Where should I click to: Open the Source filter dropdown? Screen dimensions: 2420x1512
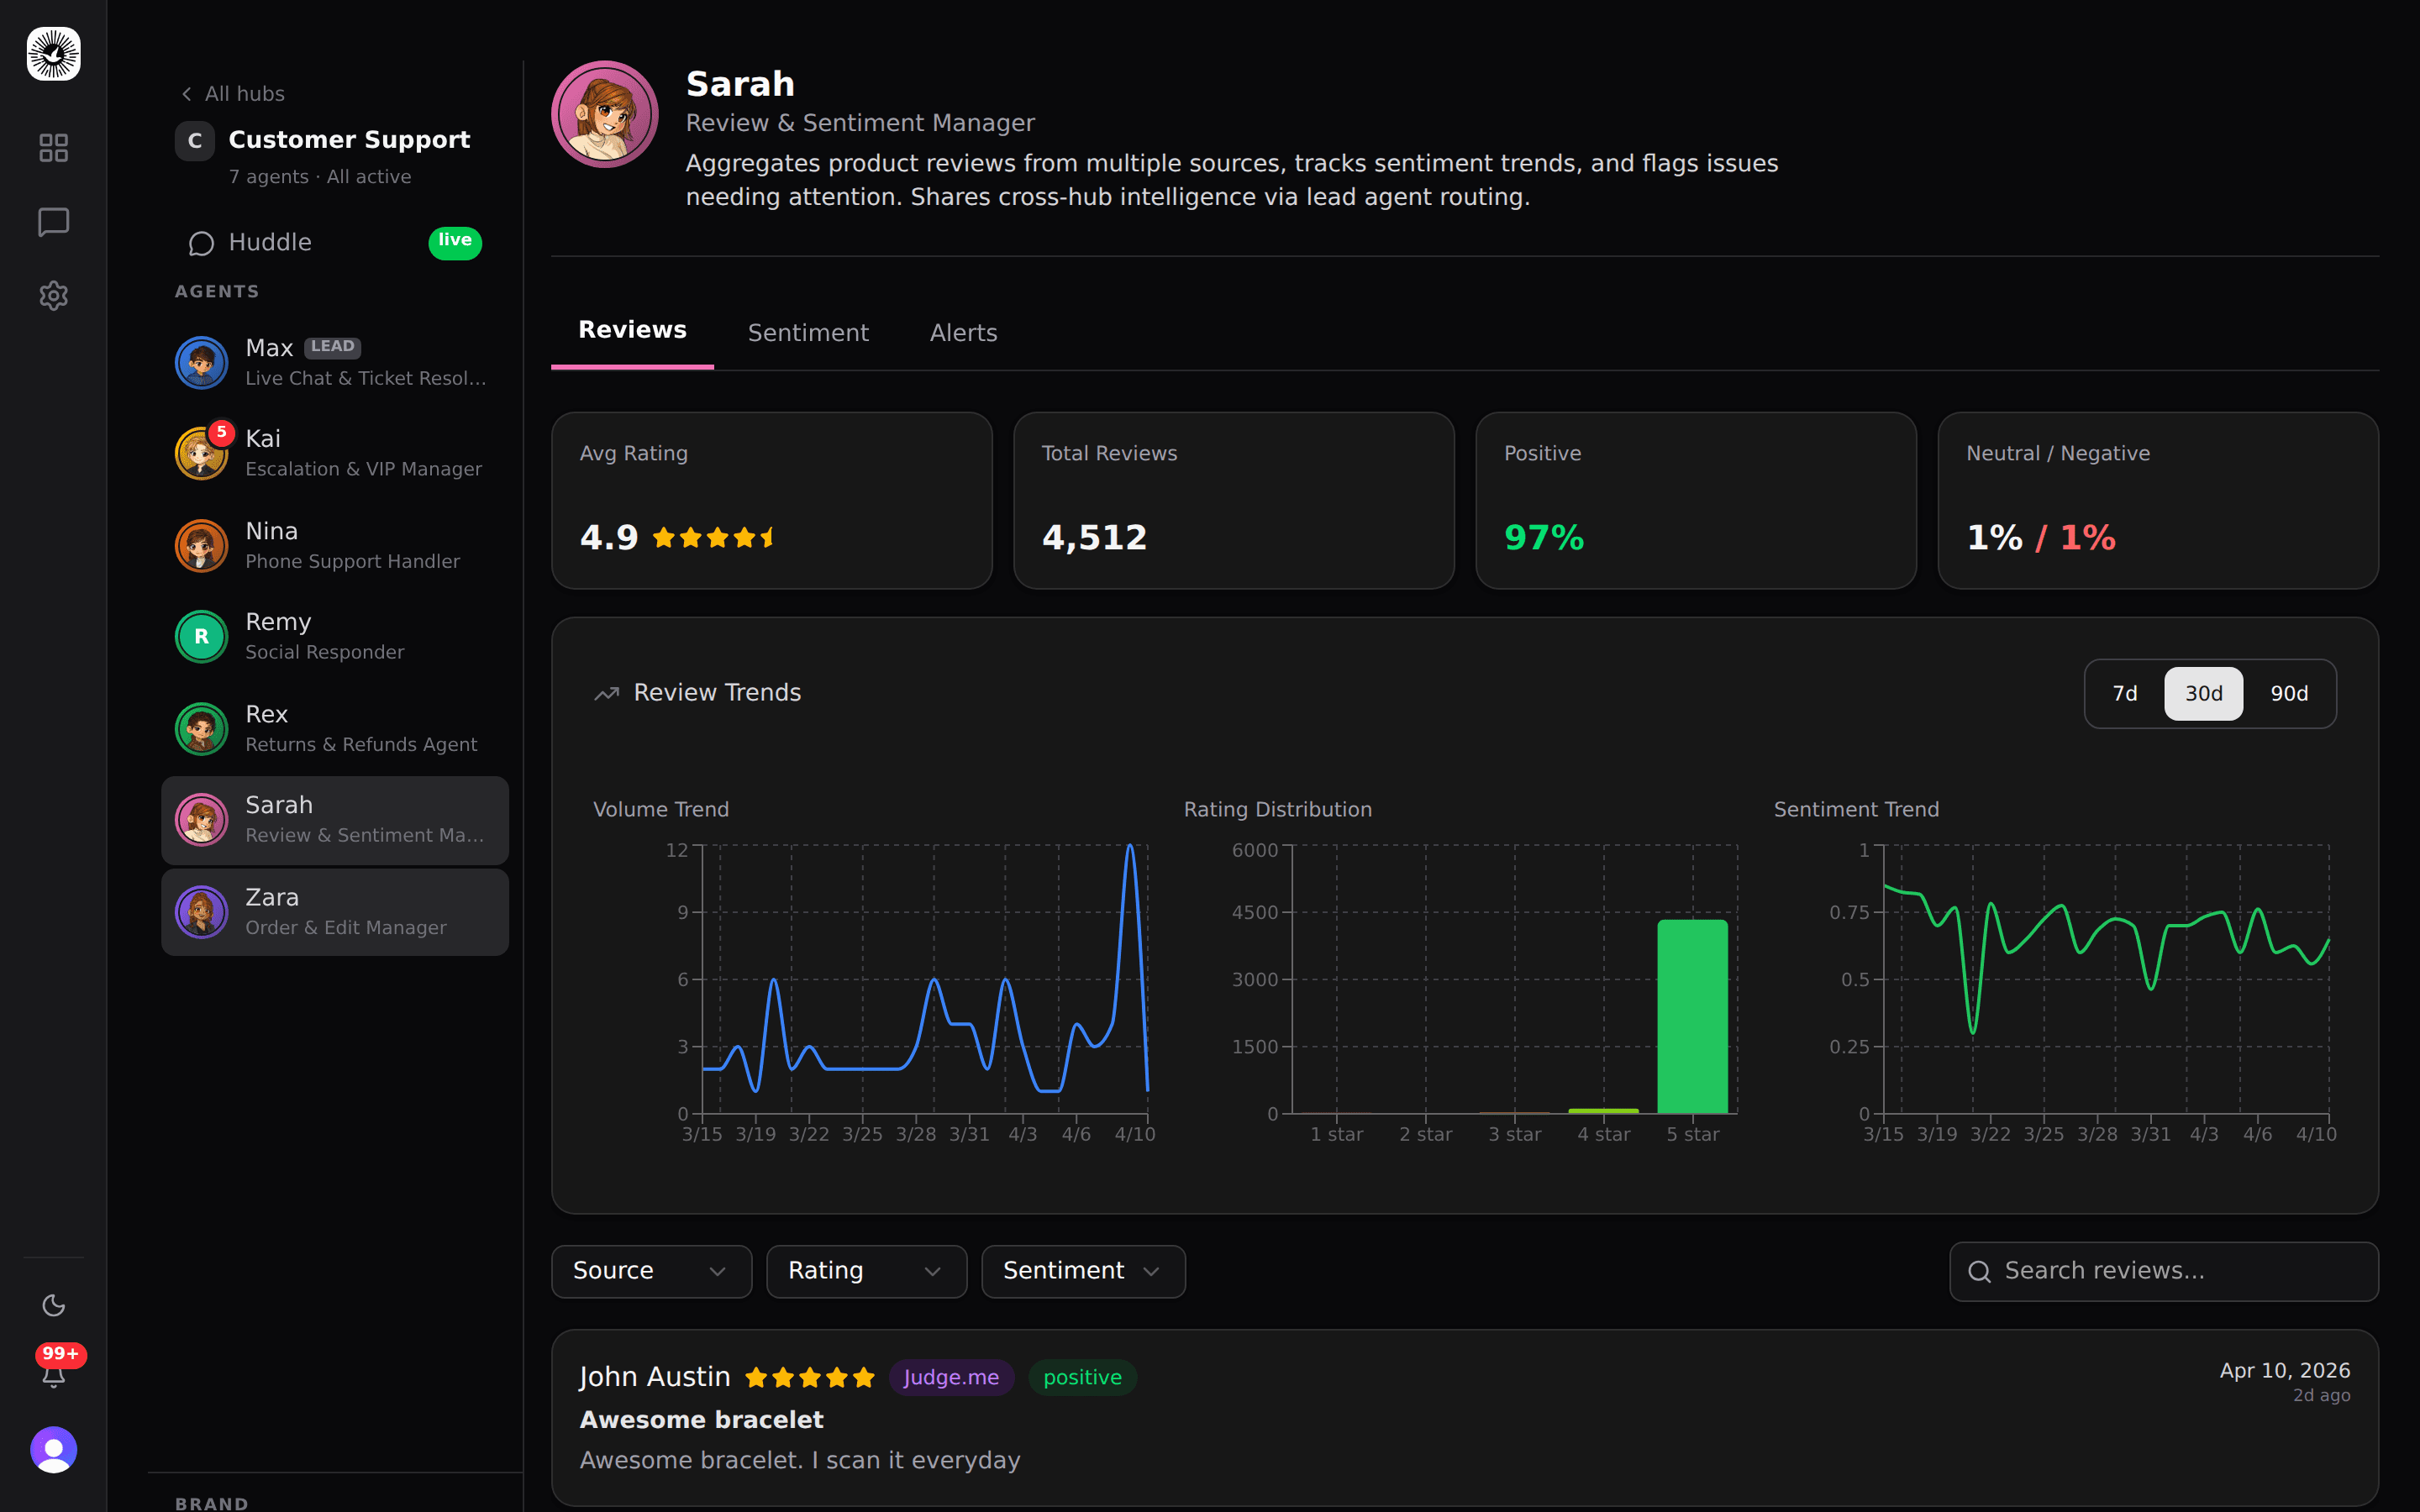pos(651,1270)
